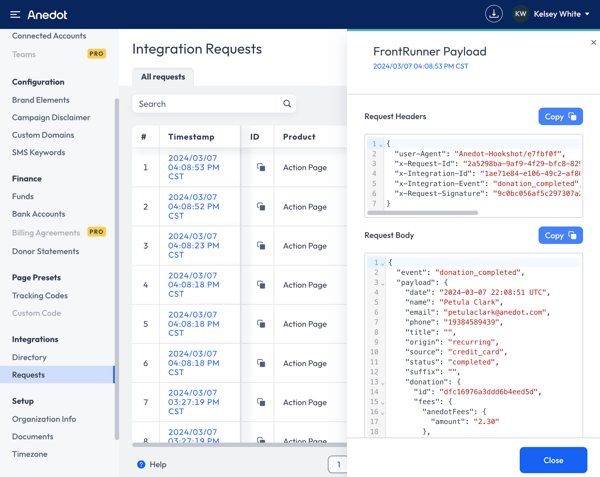Open Connected Accounts in sidebar
Screen dimensions: 600x477
(49, 36)
